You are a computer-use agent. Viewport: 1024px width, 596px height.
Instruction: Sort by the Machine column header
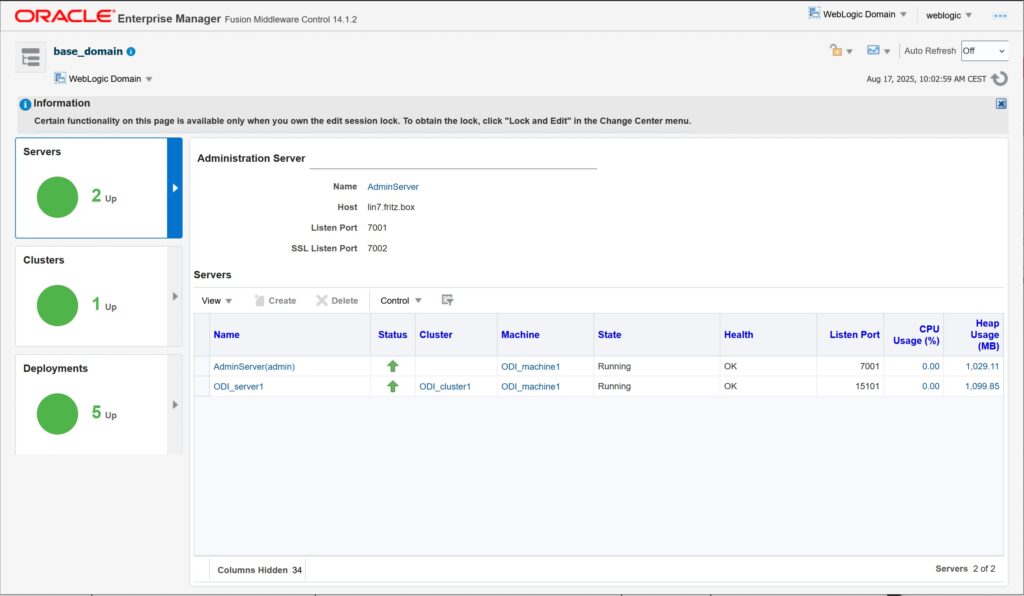click(x=520, y=335)
